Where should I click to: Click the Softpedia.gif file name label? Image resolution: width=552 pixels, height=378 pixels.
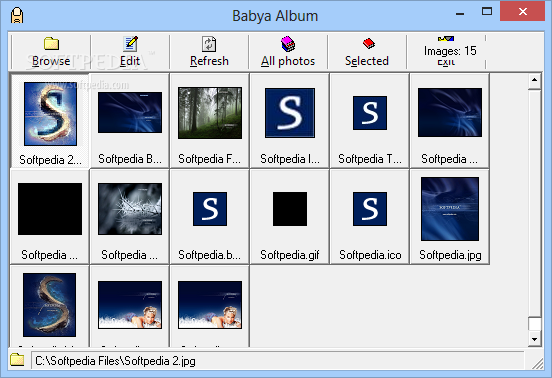[x=290, y=255]
